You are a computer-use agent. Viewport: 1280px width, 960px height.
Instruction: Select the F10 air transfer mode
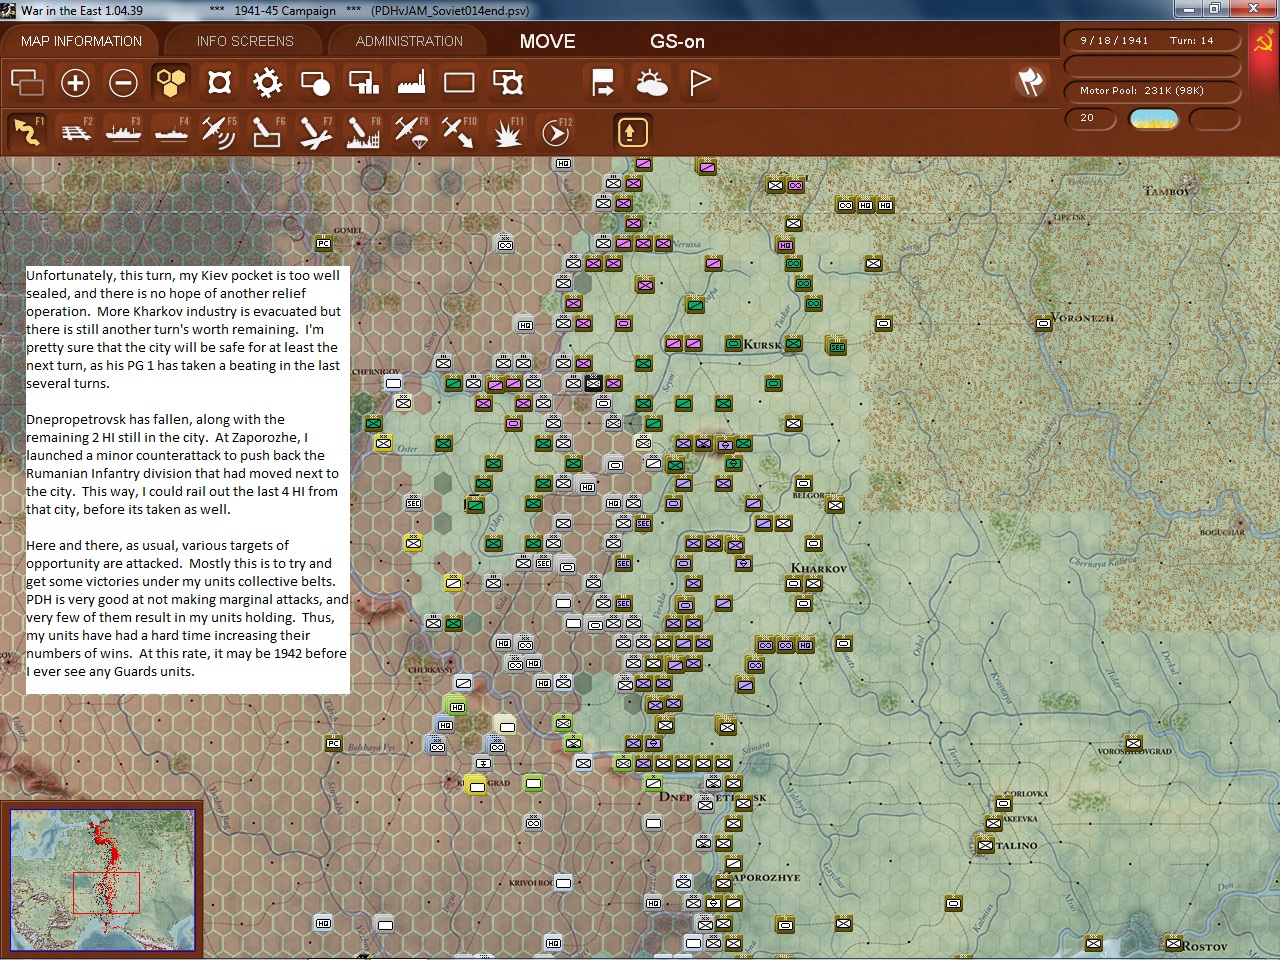click(x=459, y=131)
